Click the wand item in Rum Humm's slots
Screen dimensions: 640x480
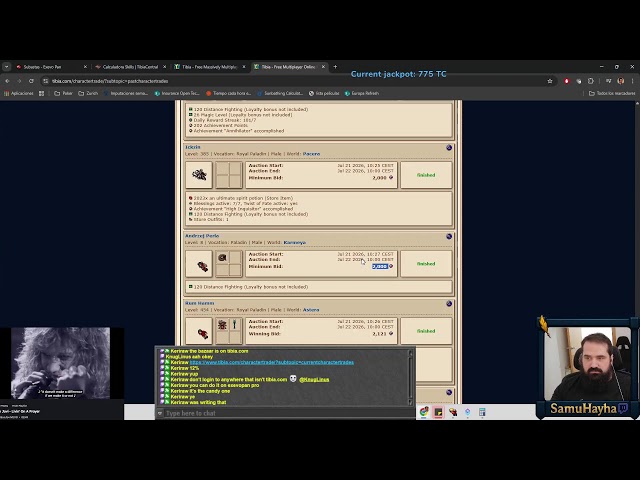(235, 325)
